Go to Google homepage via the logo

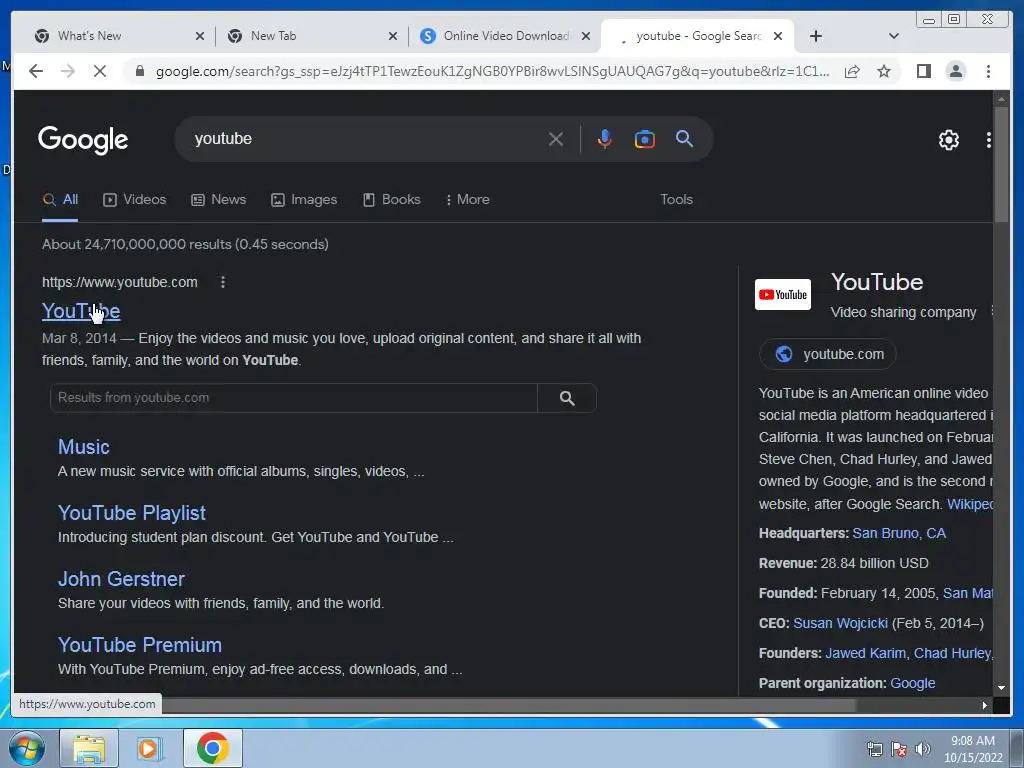(x=83, y=140)
